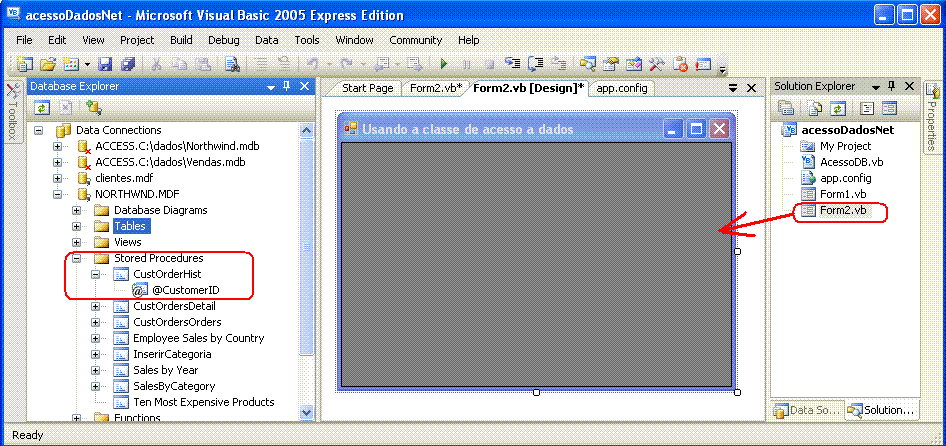Open the Data menu

pyautogui.click(x=267, y=40)
